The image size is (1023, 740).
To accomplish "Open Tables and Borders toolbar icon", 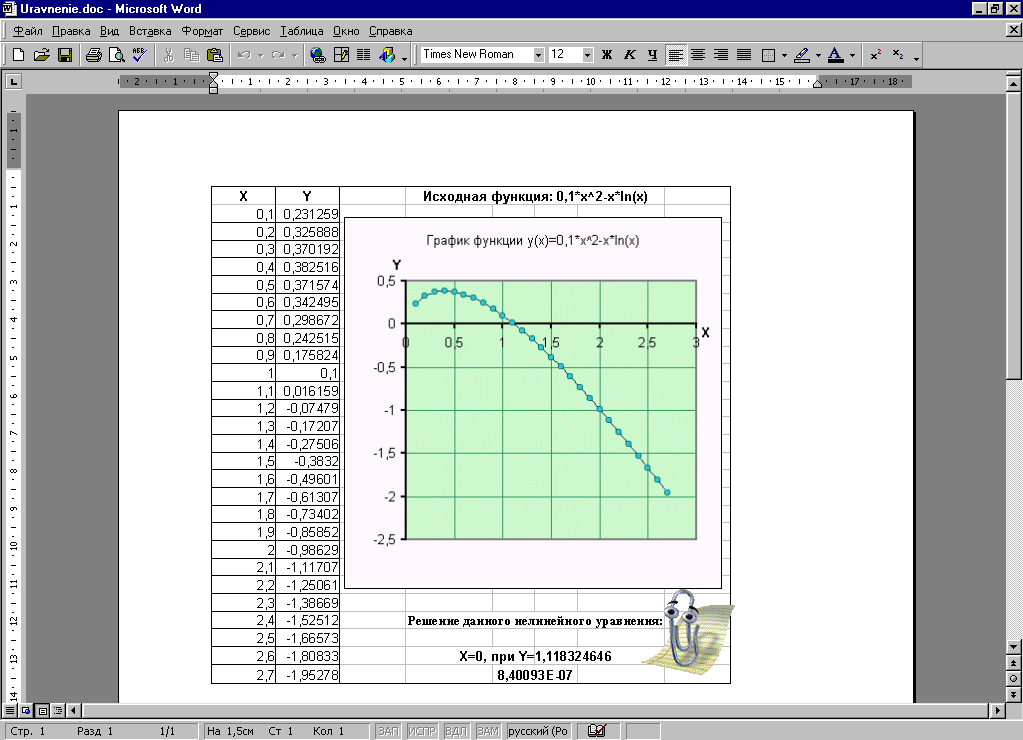I will (341, 55).
